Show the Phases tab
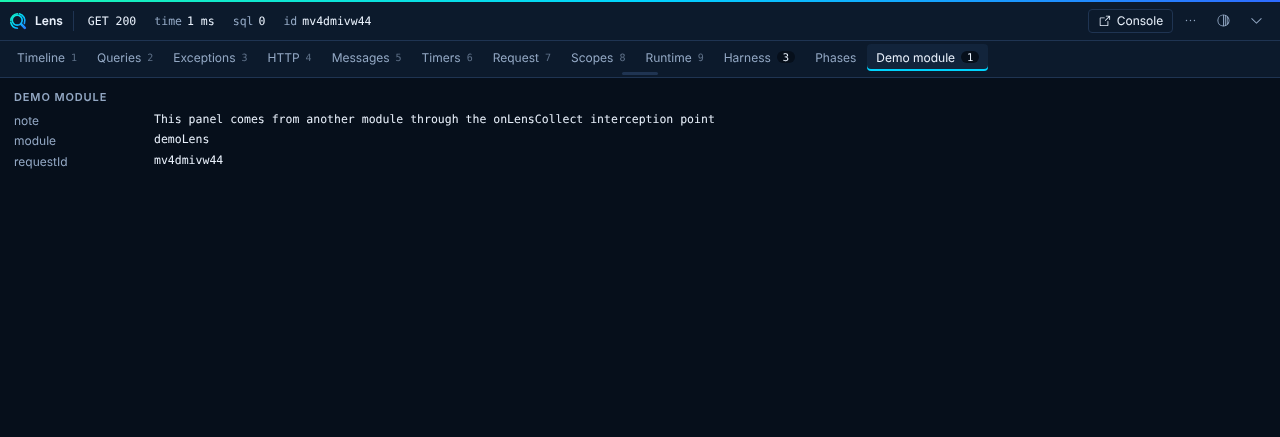Screen dimensions: 1280x437 835,58
